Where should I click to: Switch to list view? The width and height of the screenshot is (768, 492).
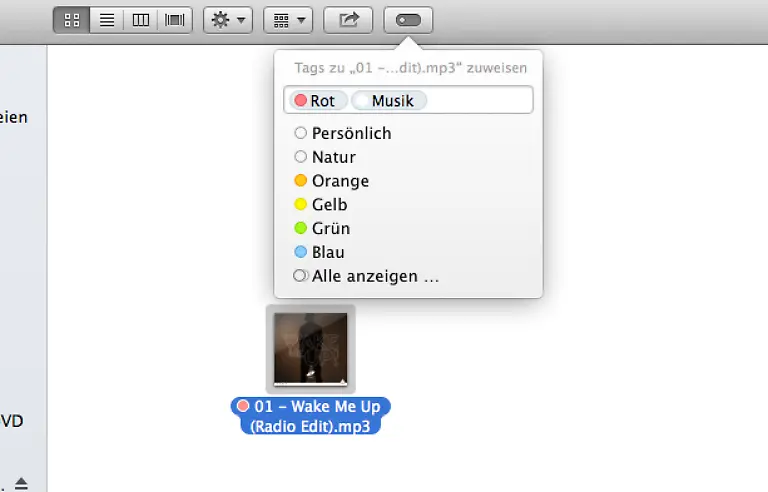pos(107,20)
